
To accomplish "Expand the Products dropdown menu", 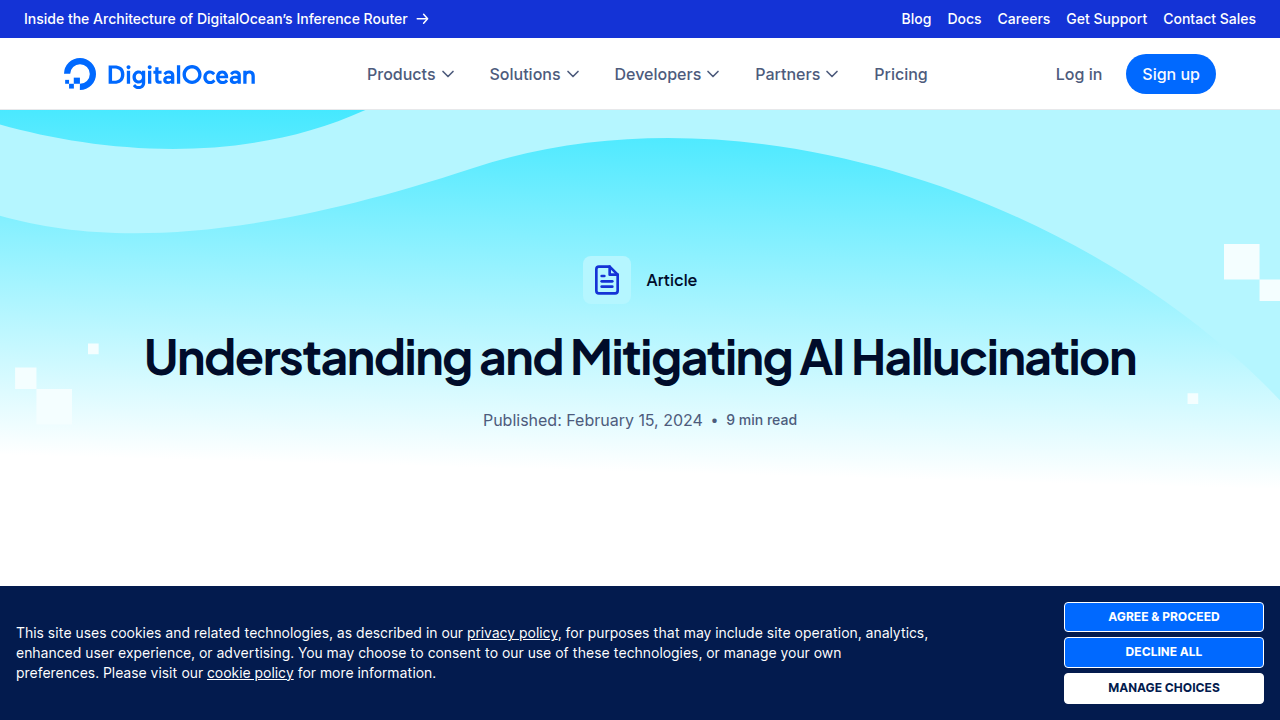I will pyautogui.click(x=411, y=74).
